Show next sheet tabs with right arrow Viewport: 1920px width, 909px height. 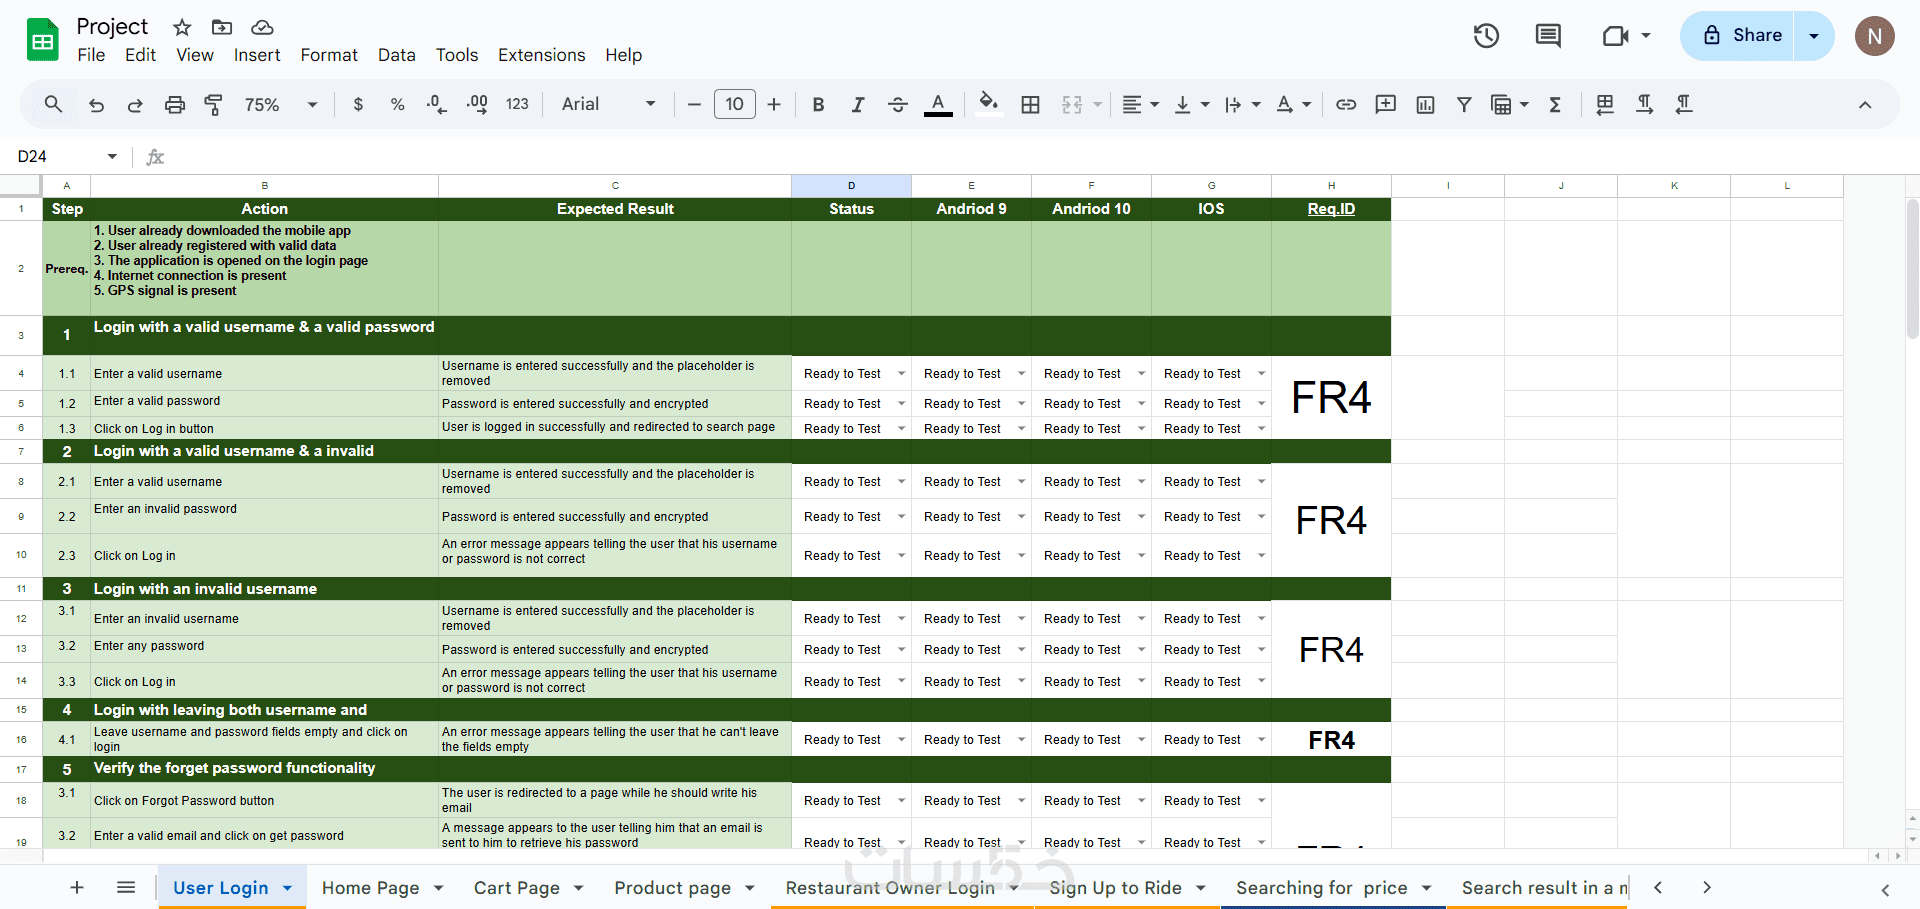pos(1707,887)
